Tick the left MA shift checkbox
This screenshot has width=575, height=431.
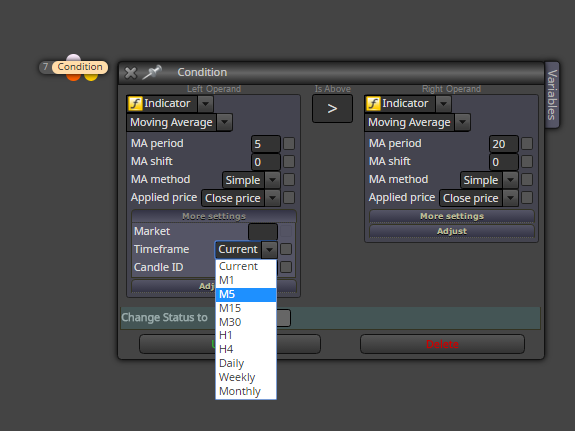(x=289, y=161)
